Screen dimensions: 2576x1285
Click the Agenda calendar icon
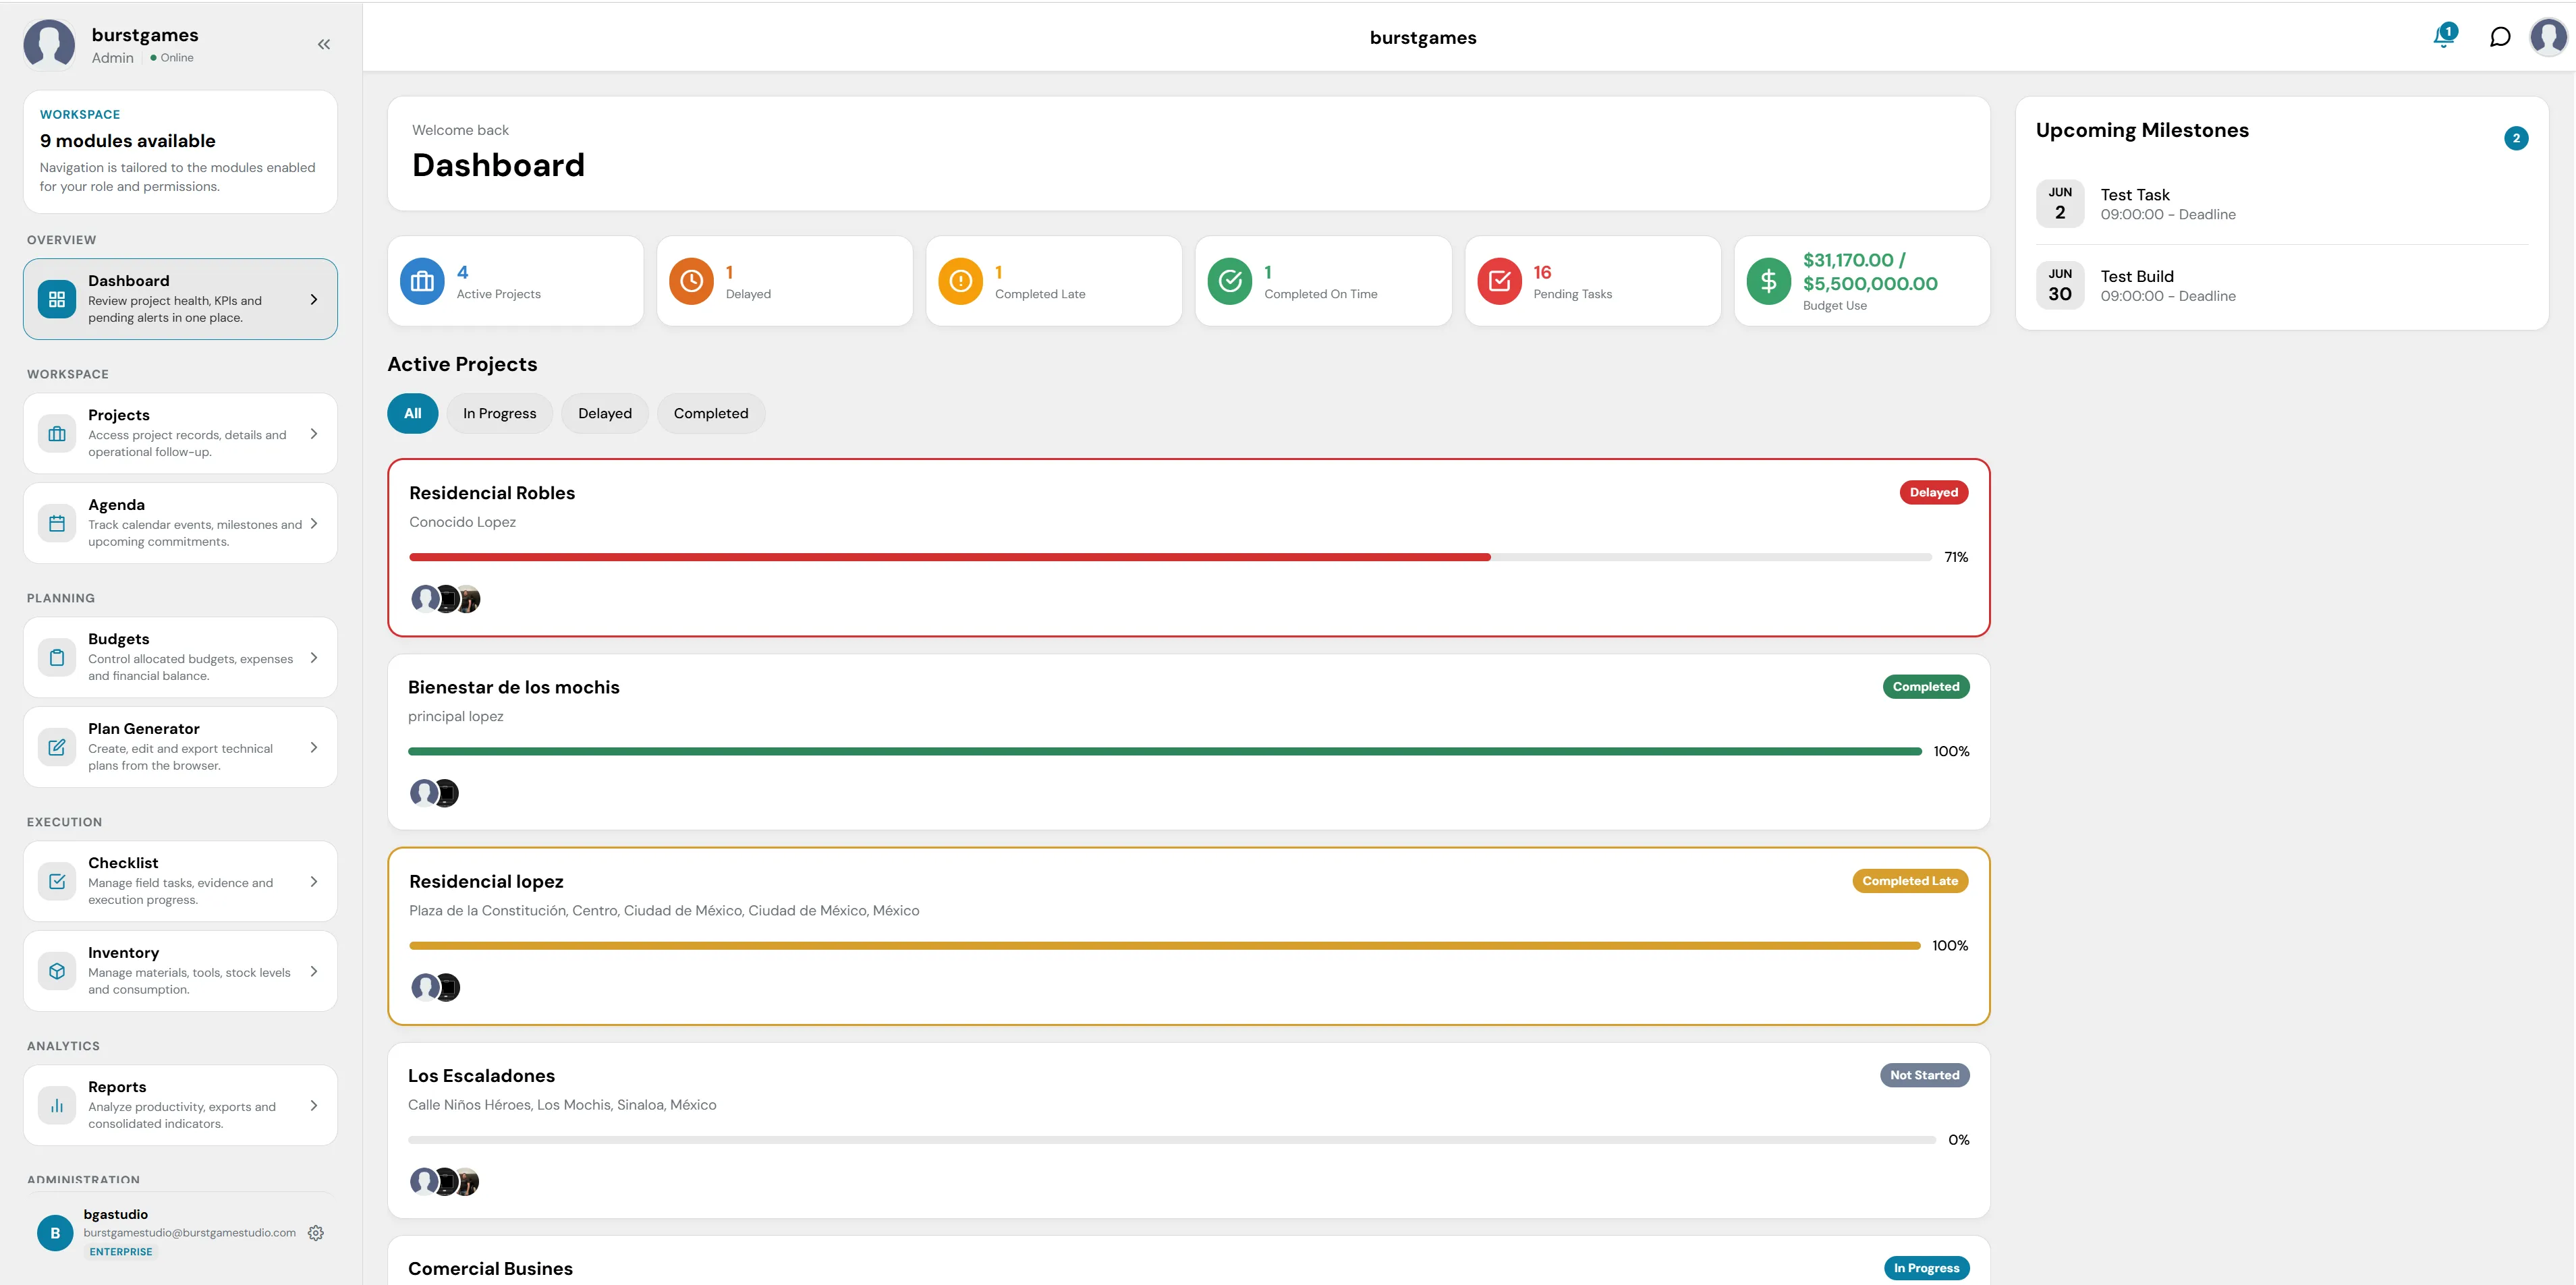[x=57, y=523]
